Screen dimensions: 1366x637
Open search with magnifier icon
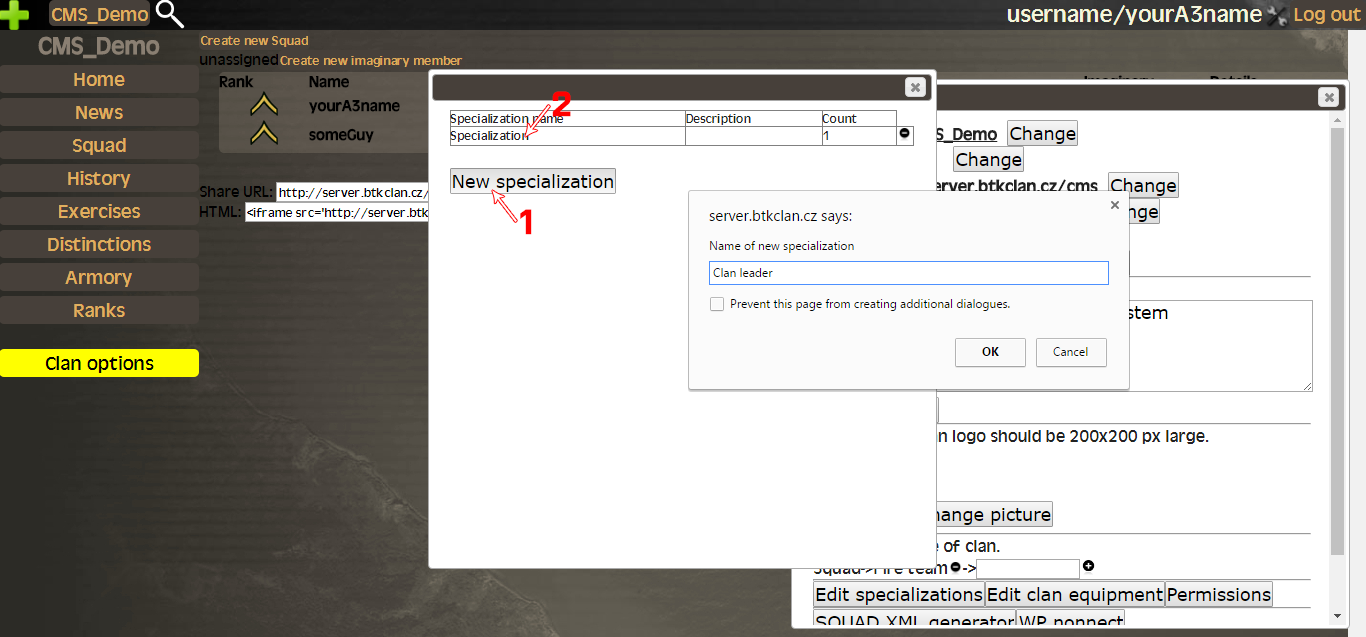pyautogui.click(x=170, y=14)
